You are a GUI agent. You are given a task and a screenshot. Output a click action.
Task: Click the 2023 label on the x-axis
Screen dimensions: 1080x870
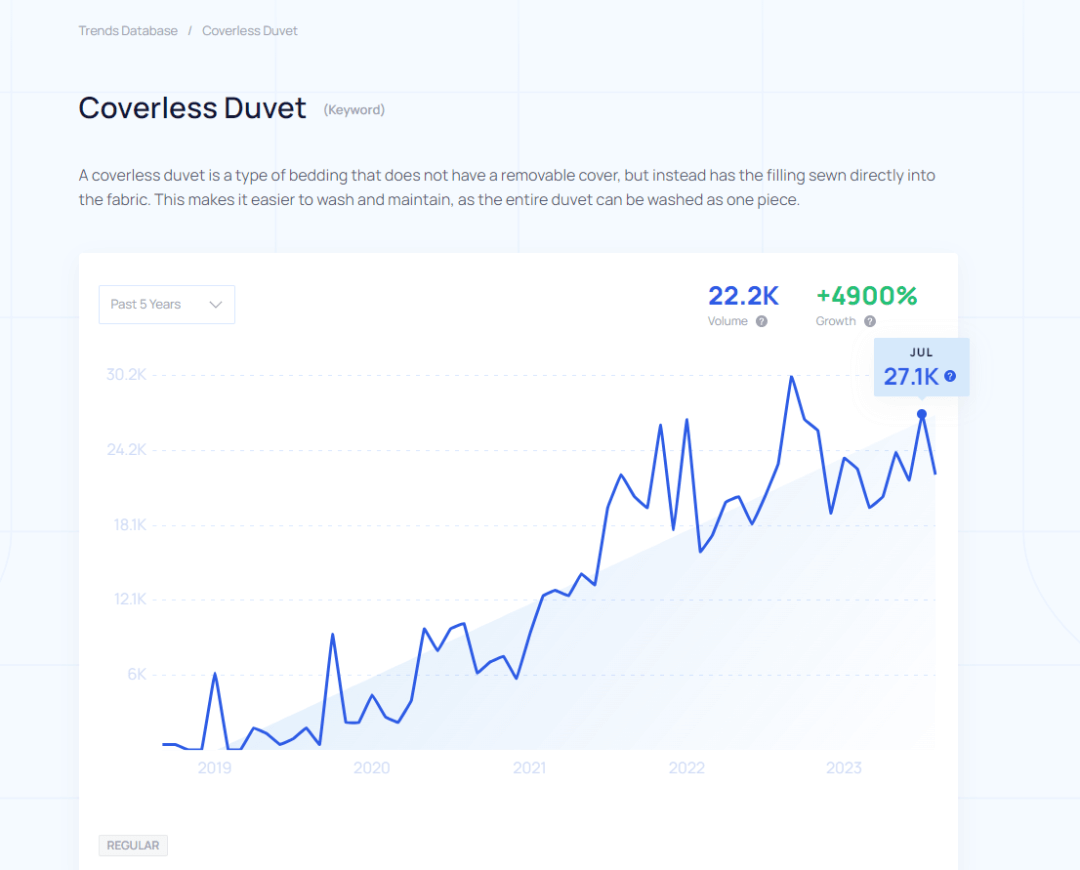point(844,768)
